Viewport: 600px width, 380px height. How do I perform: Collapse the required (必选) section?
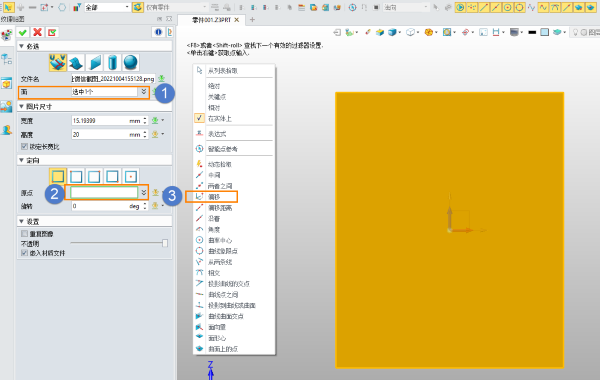[x=21, y=46]
